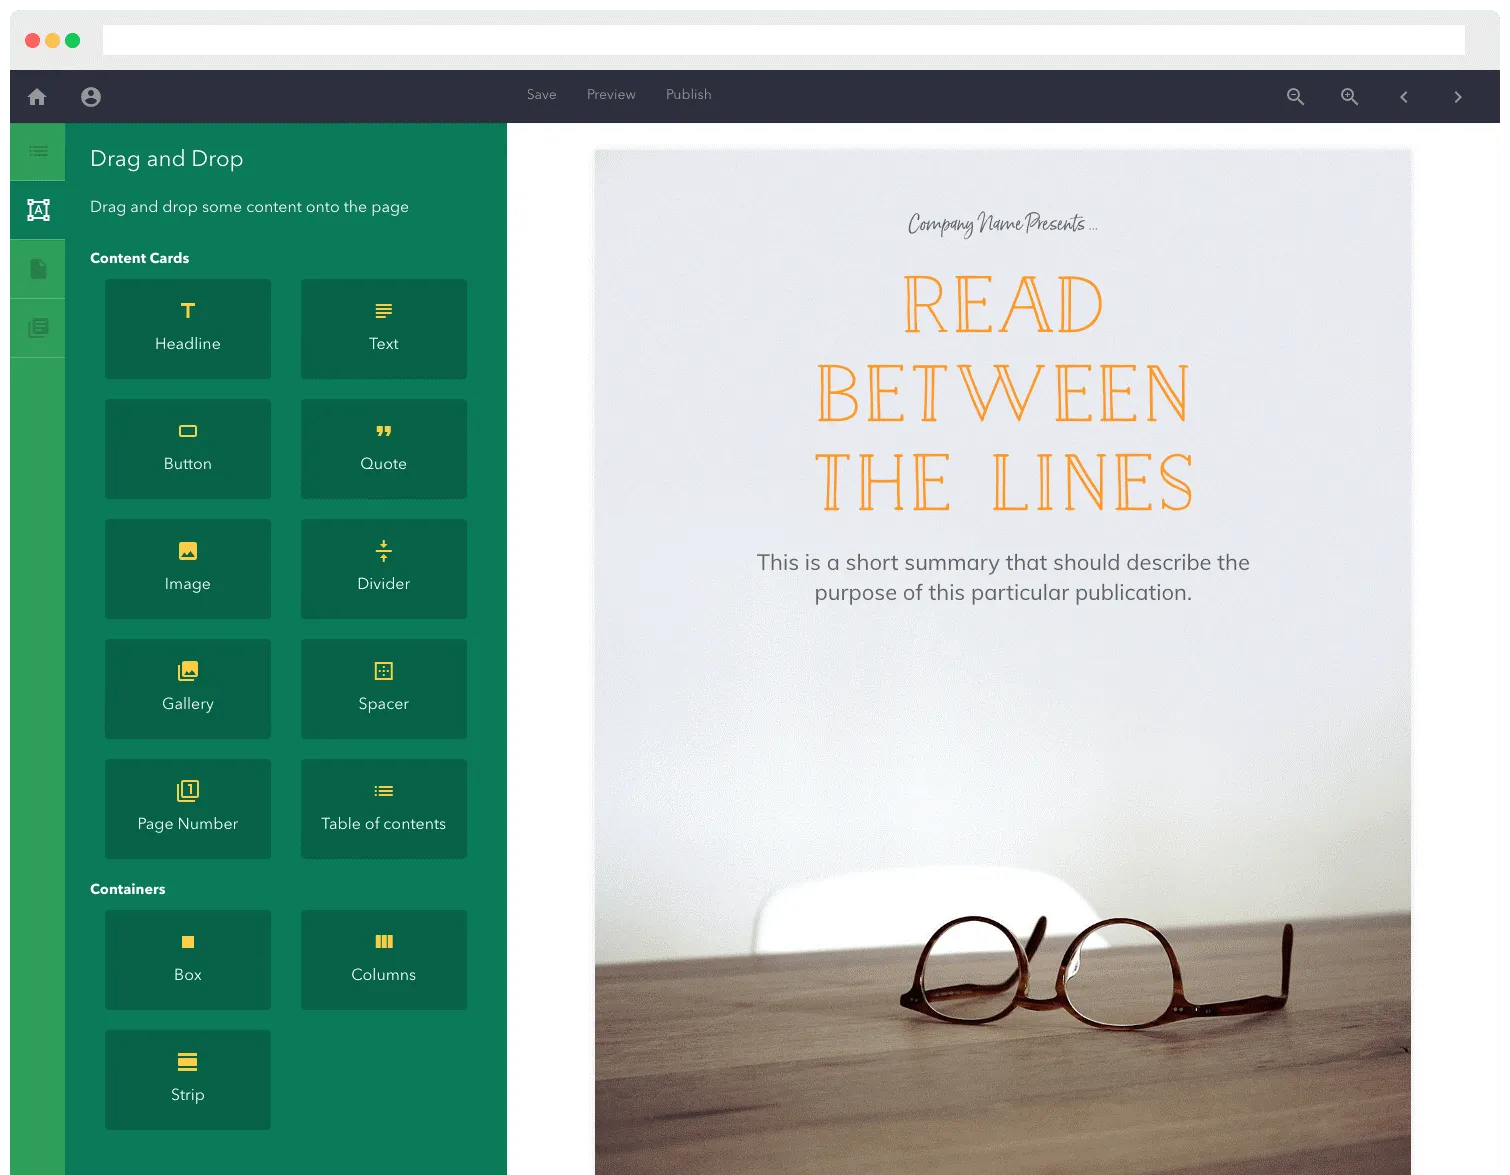Select the Gallery content card

[188, 689]
